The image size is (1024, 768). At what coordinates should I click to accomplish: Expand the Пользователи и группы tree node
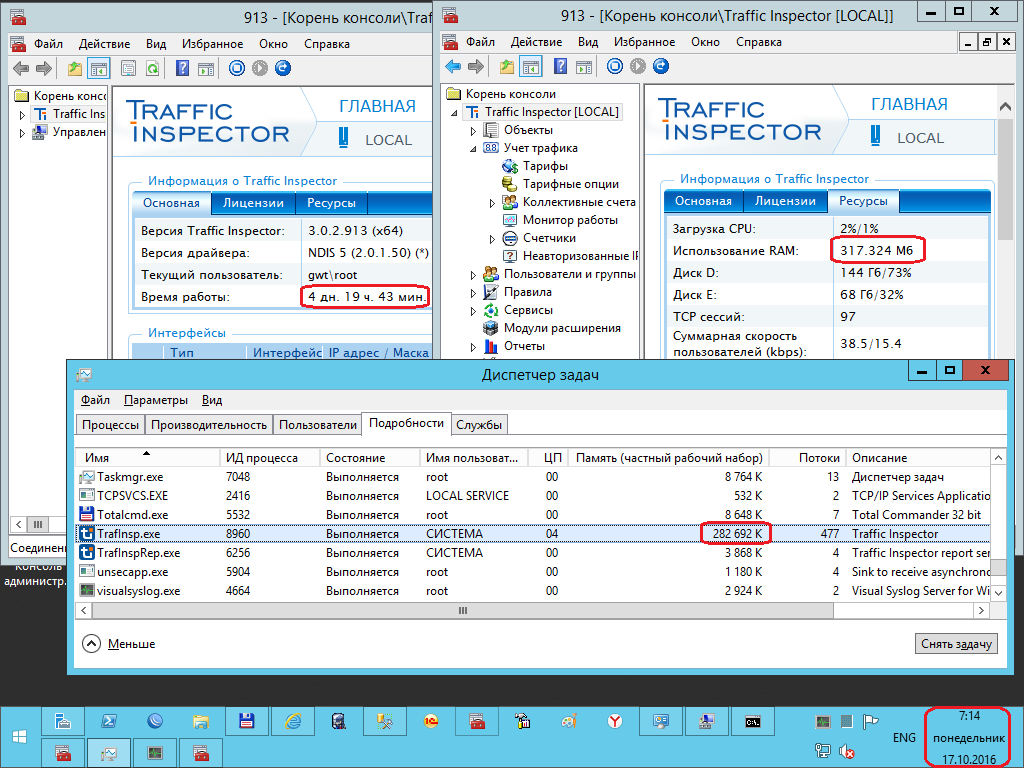click(473, 275)
